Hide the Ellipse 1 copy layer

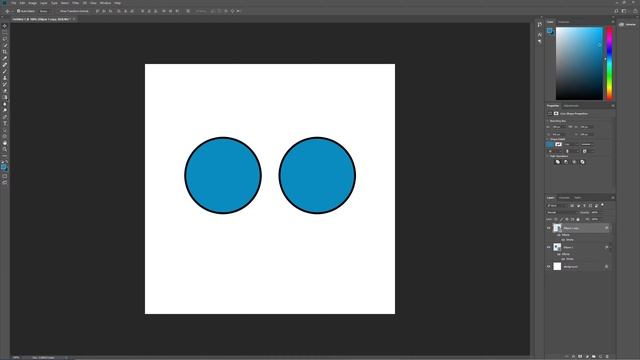pos(549,228)
